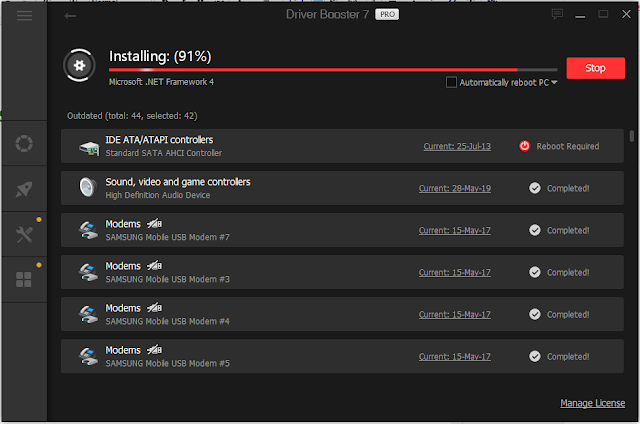Click the signature badge next to Modem #4

154,308
